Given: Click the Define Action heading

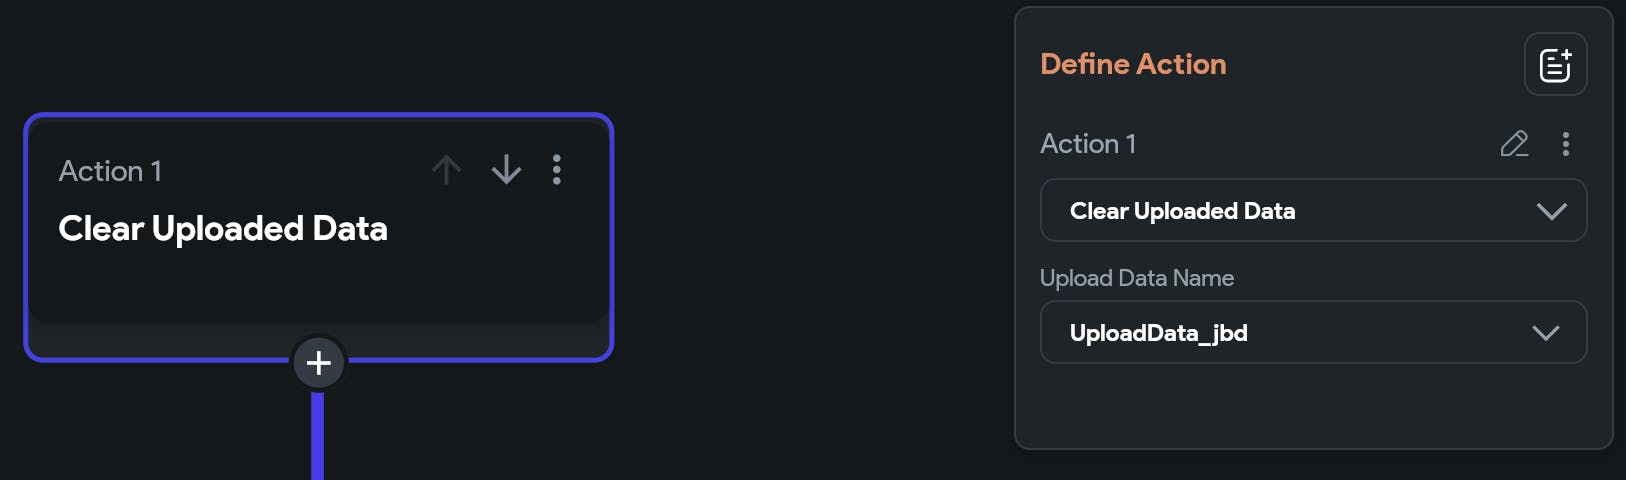Looking at the screenshot, I should [x=1133, y=64].
